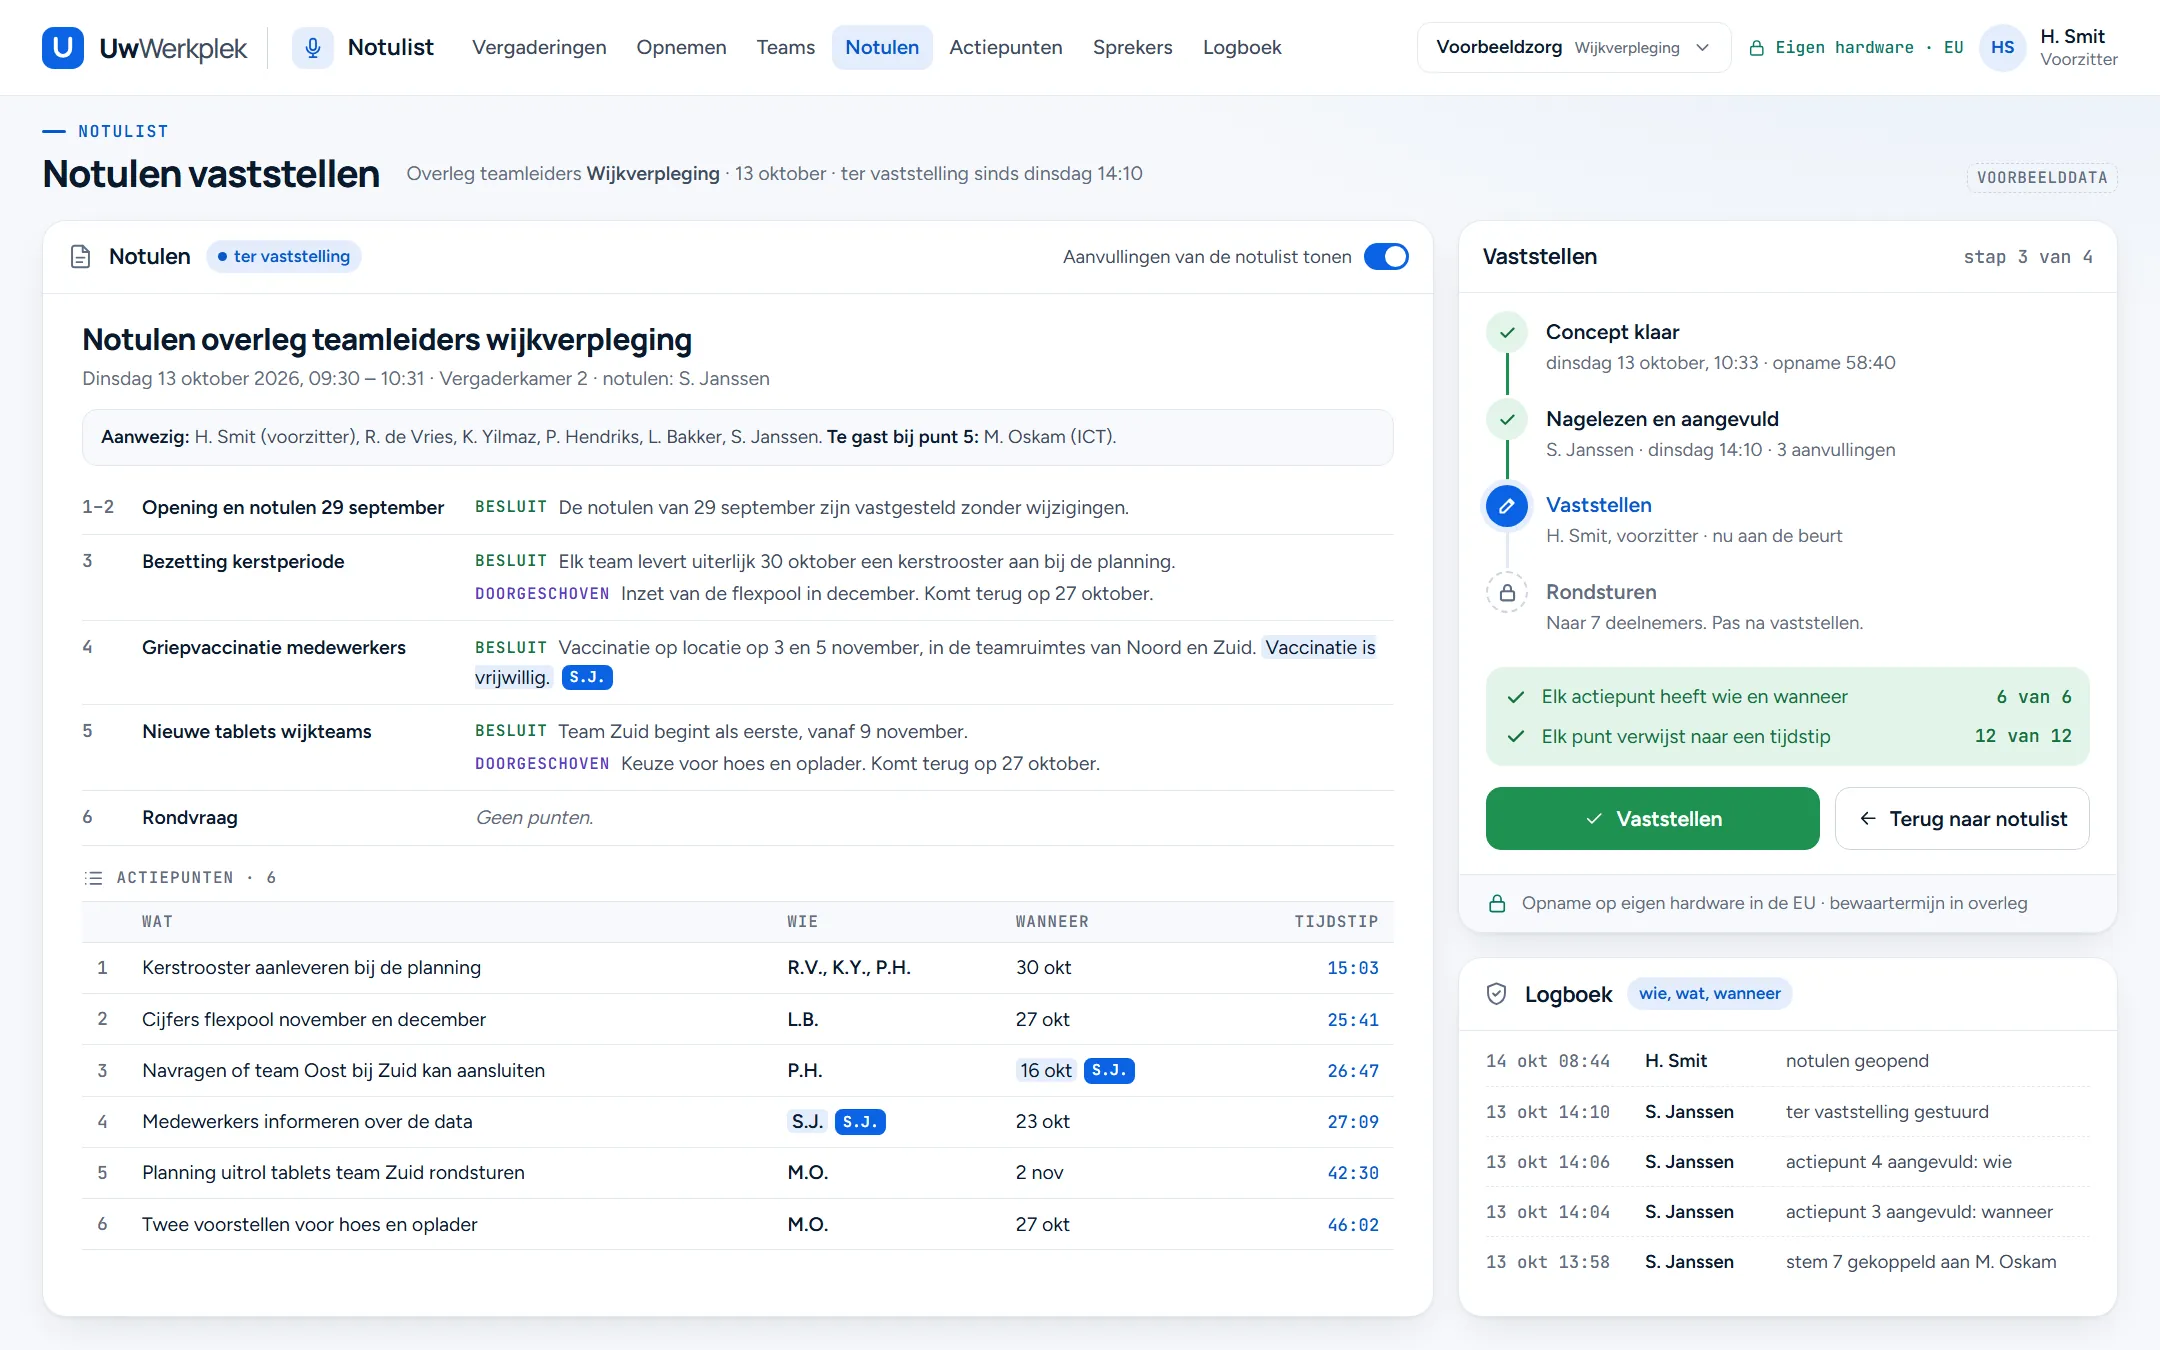This screenshot has height=1350, width=2160.
Task: Click the HS user avatar
Action: pyautogui.click(x=2002, y=47)
